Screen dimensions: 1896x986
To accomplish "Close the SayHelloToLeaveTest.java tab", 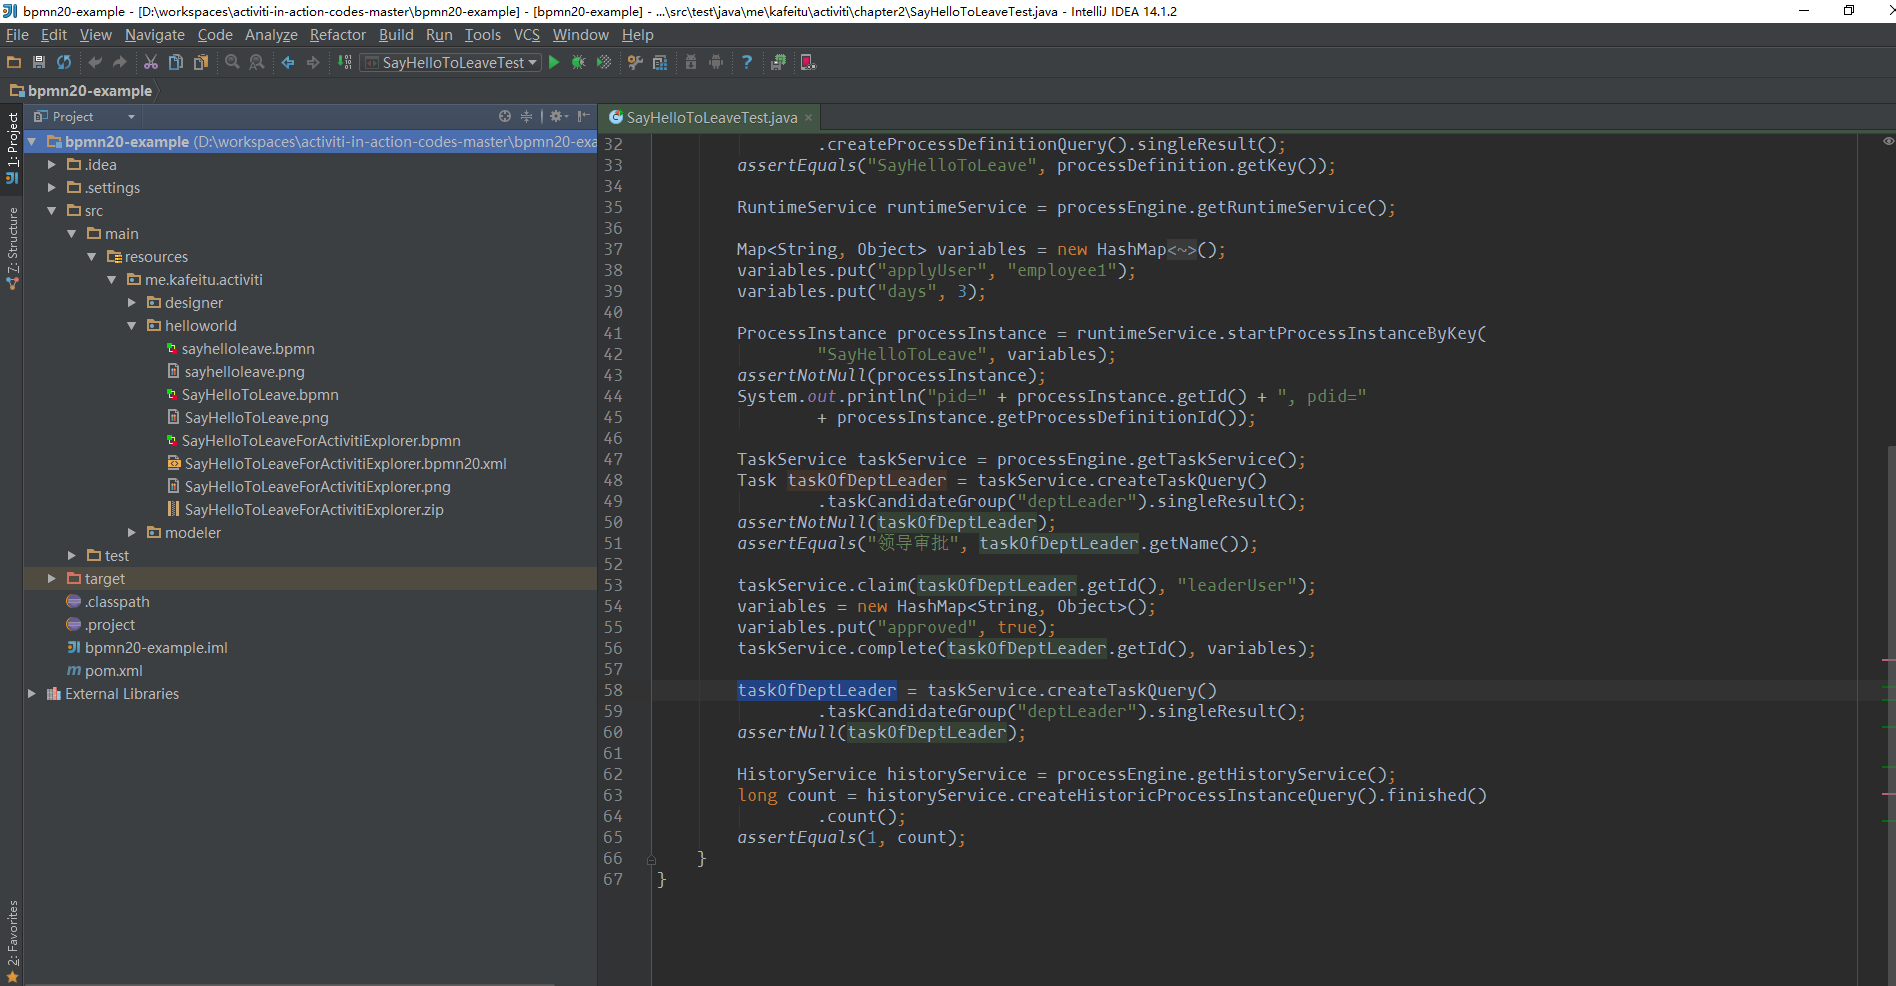I will [x=809, y=118].
